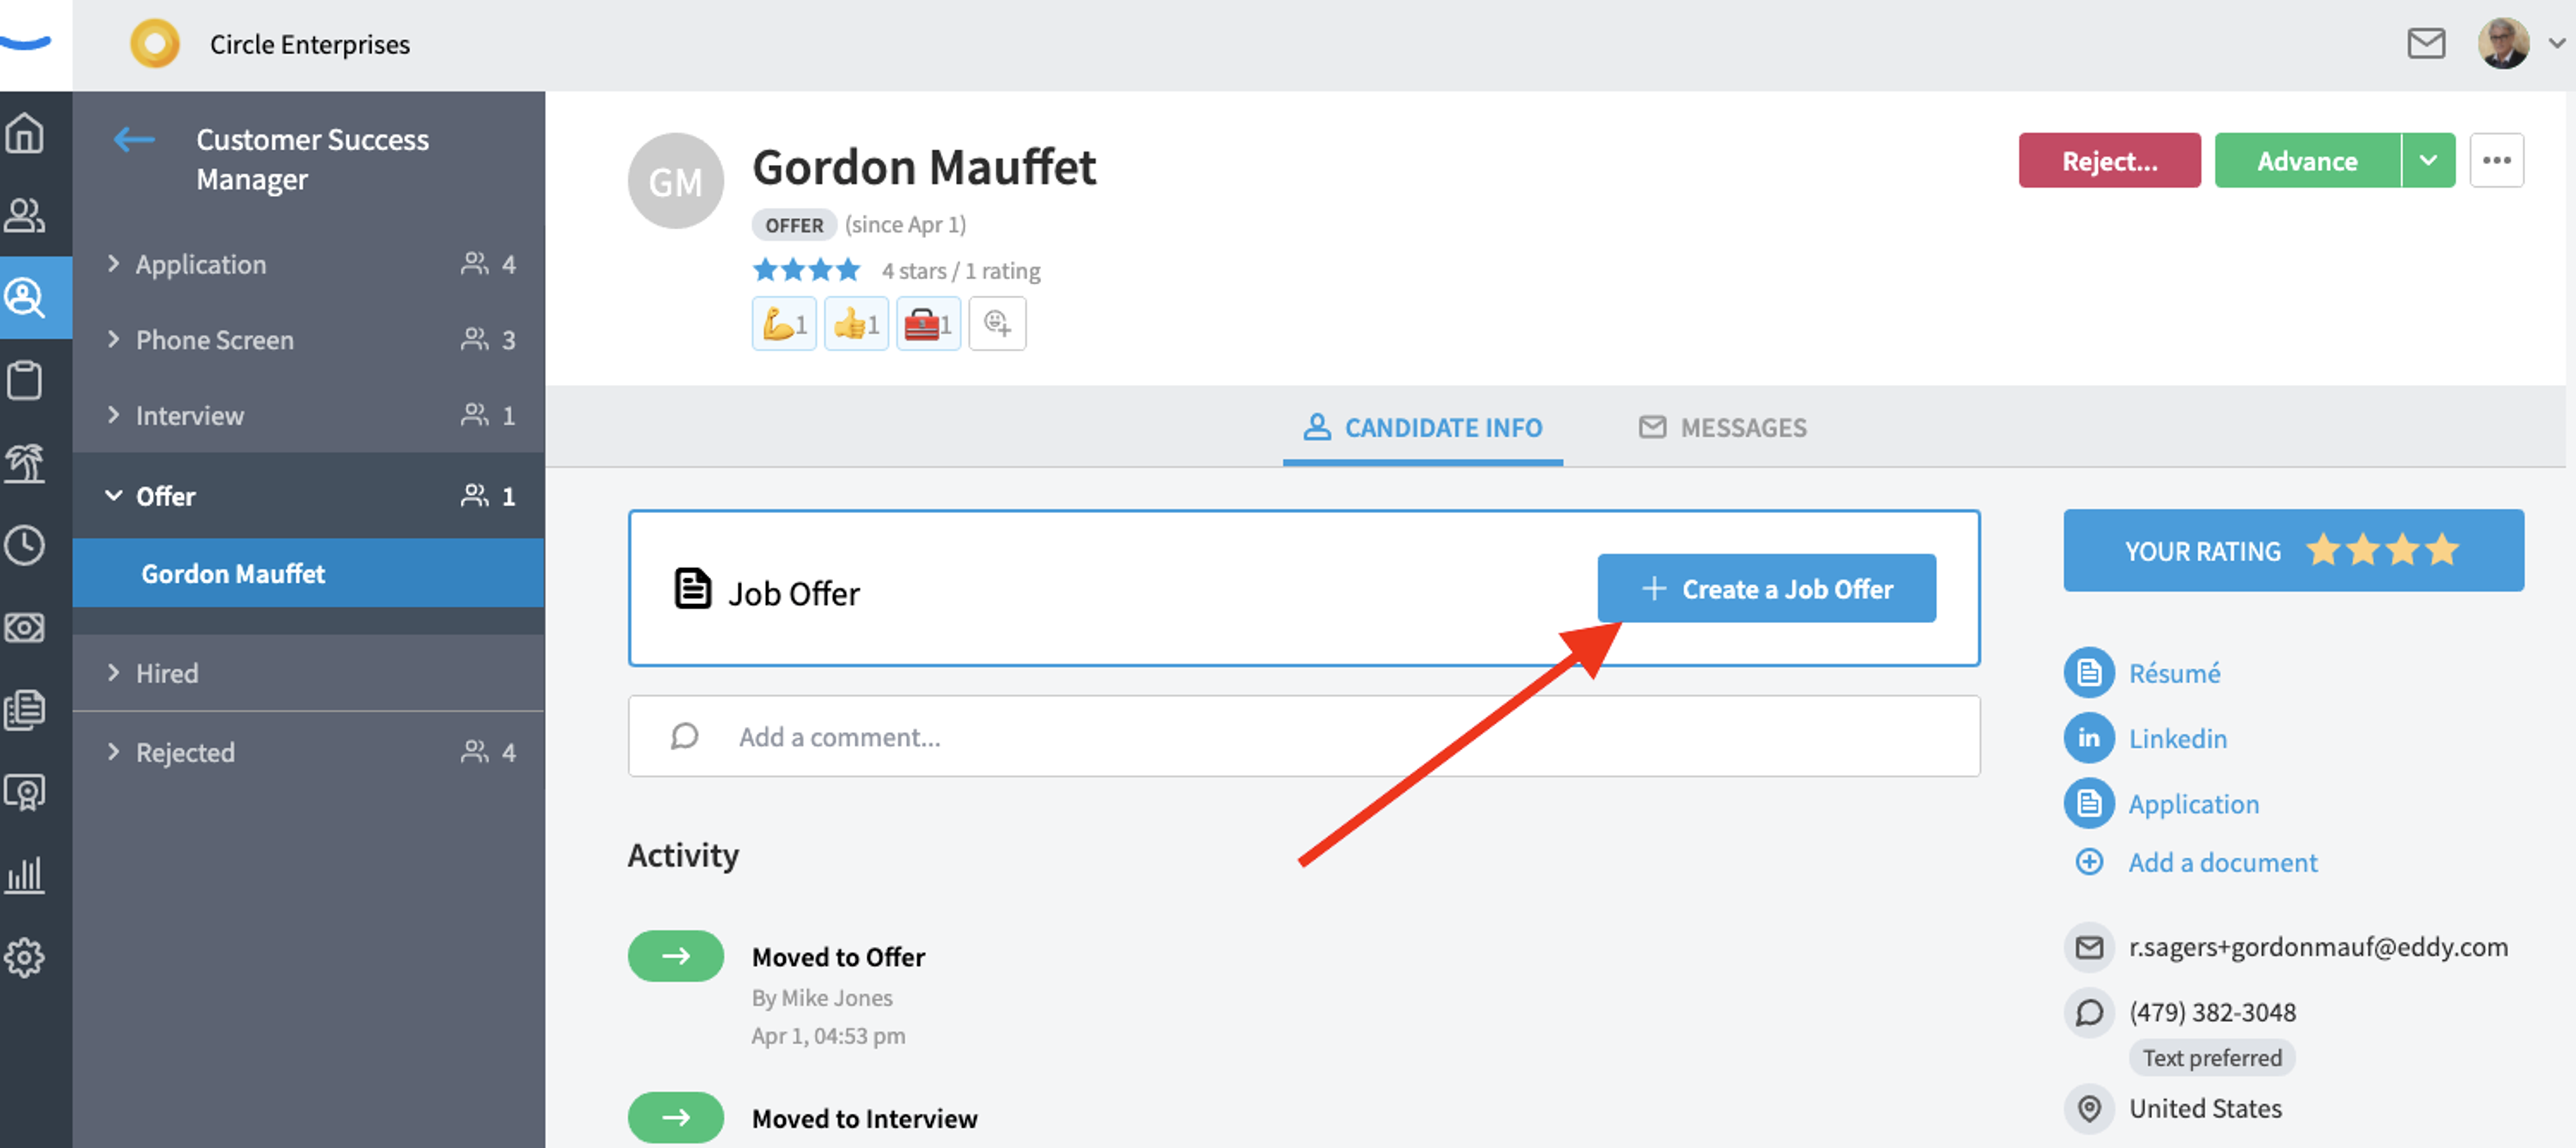The image size is (2576, 1148).
Task: Open the palm tree time-off icon
Action: point(25,463)
